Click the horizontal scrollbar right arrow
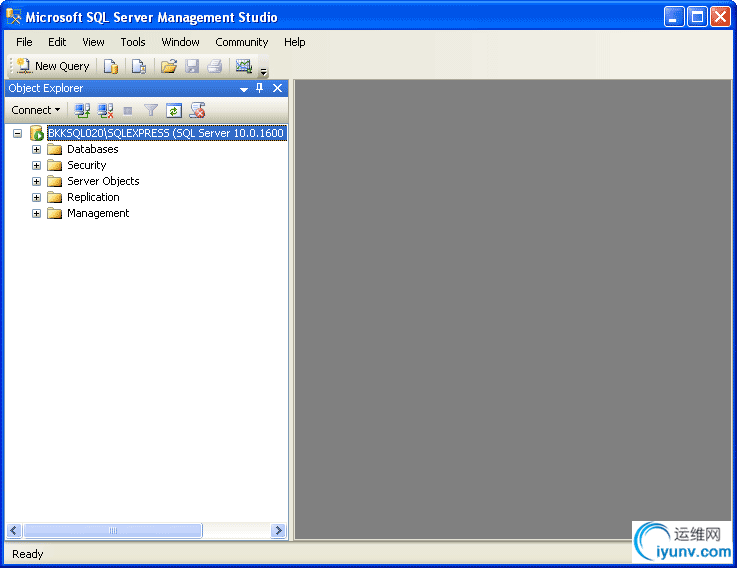Screen dimensions: 737x568 pos(279,531)
